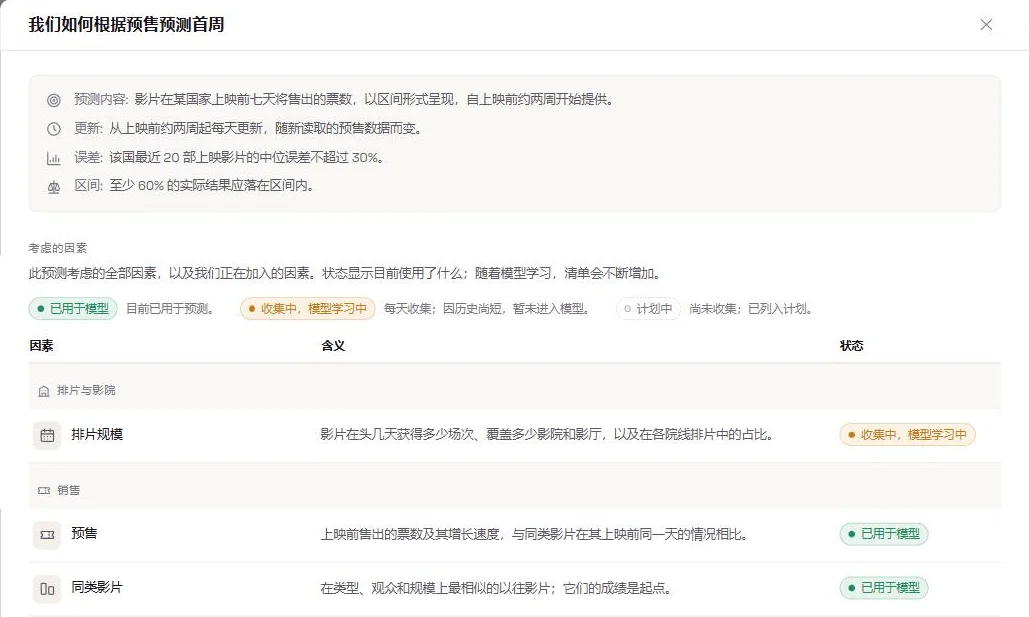Click the 同类影片 meaning description text
Viewport: 1029px width, 617px height.
pos(497,588)
